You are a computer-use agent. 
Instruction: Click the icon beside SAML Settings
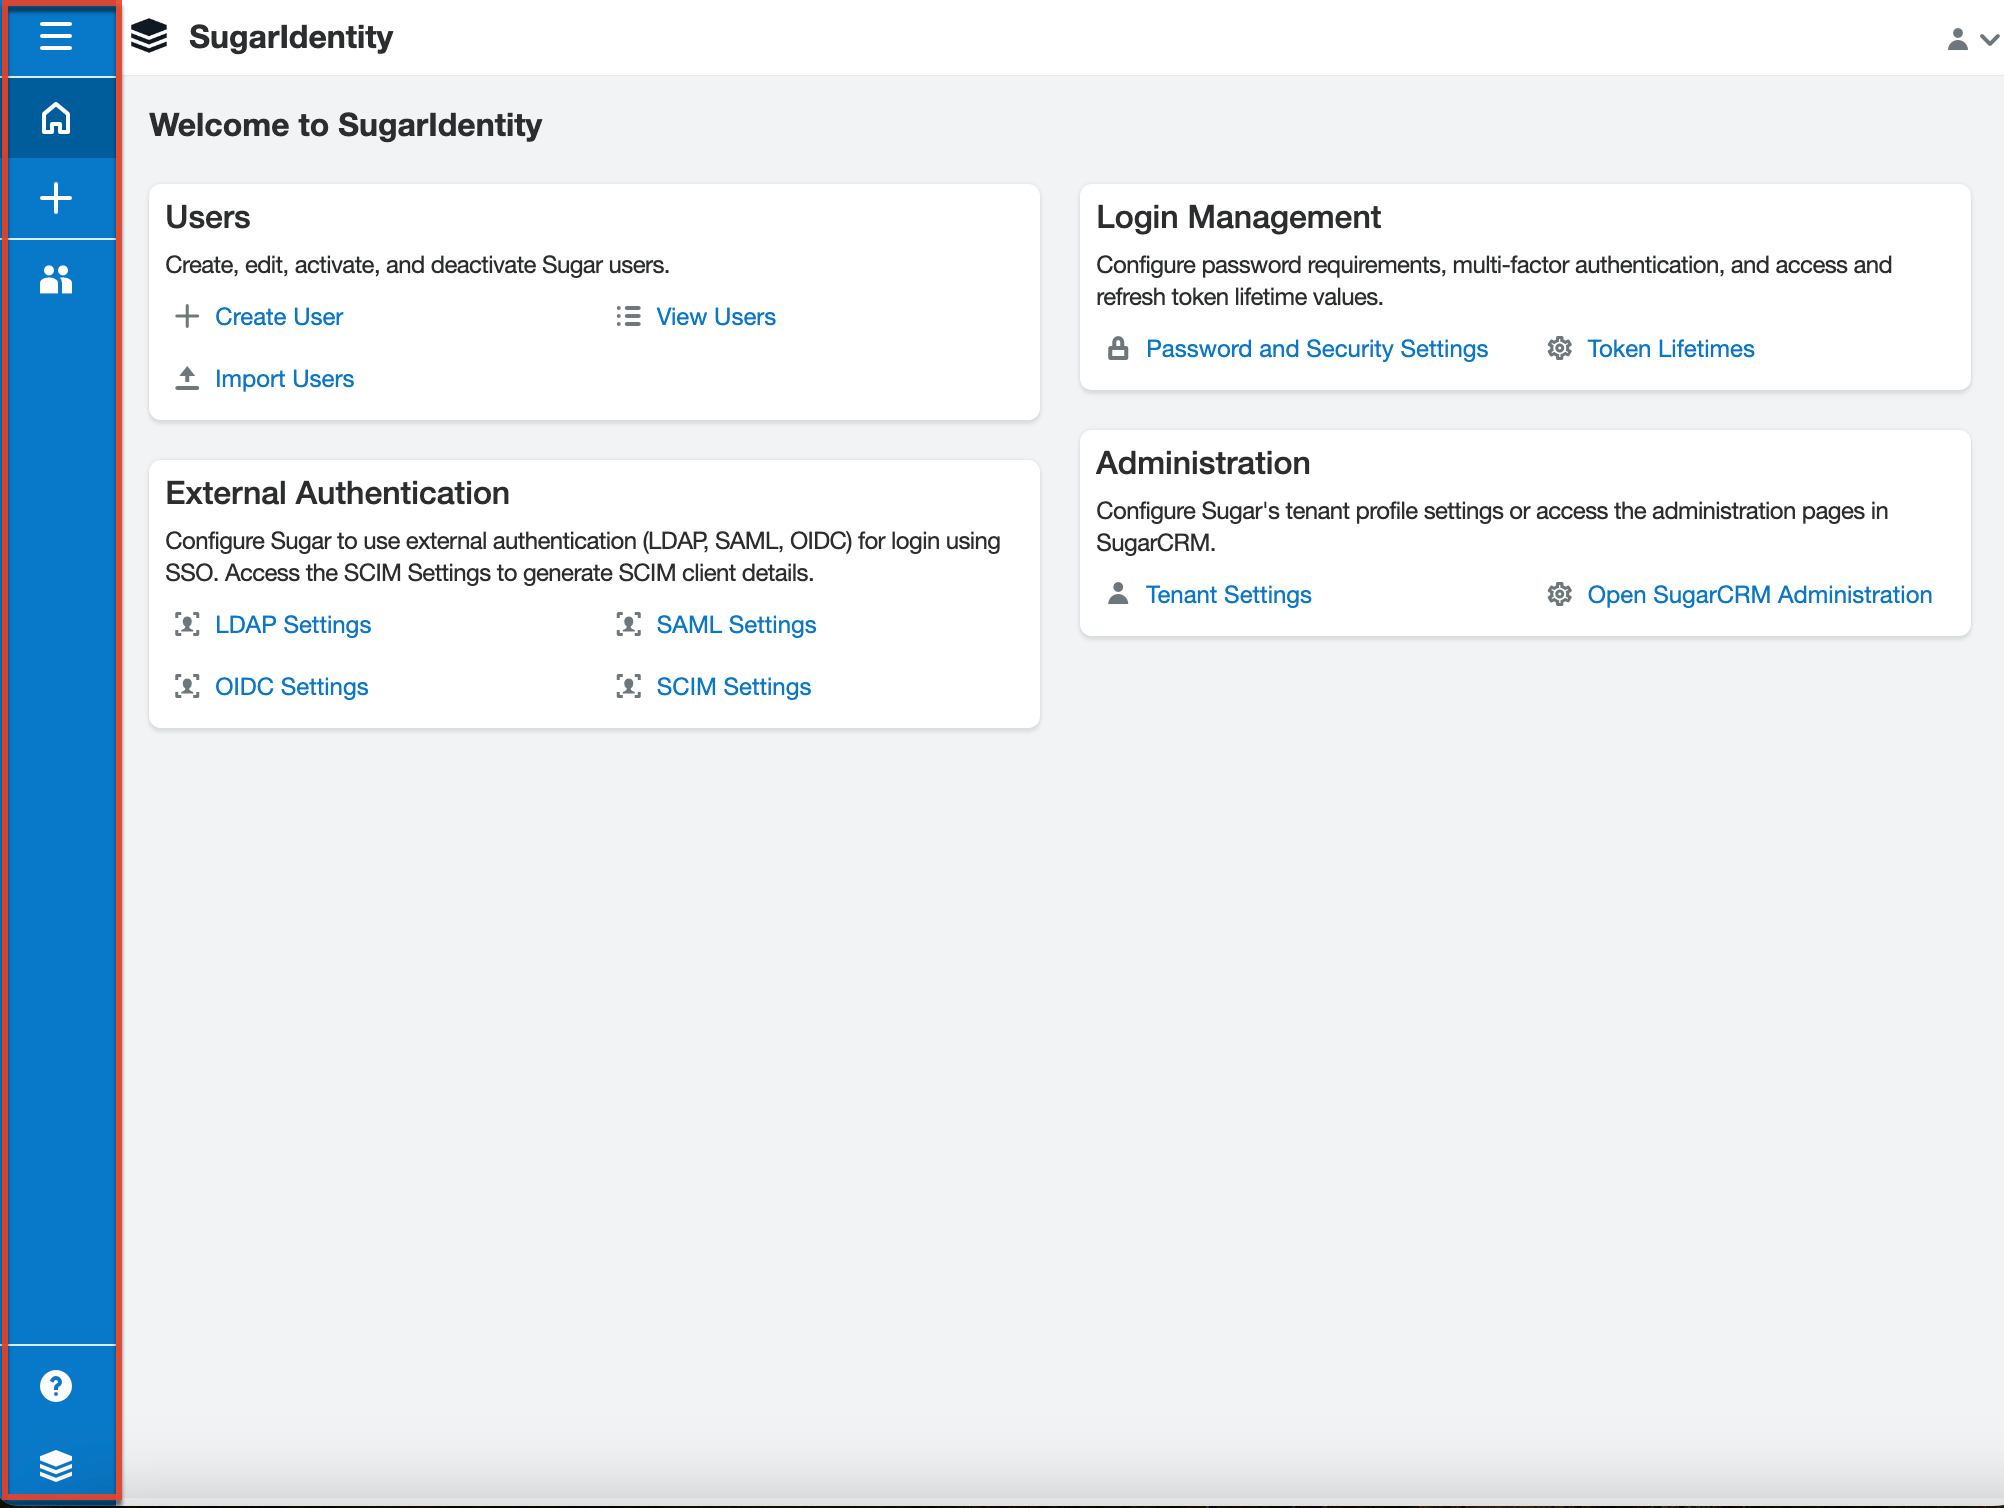pyautogui.click(x=628, y=625)
